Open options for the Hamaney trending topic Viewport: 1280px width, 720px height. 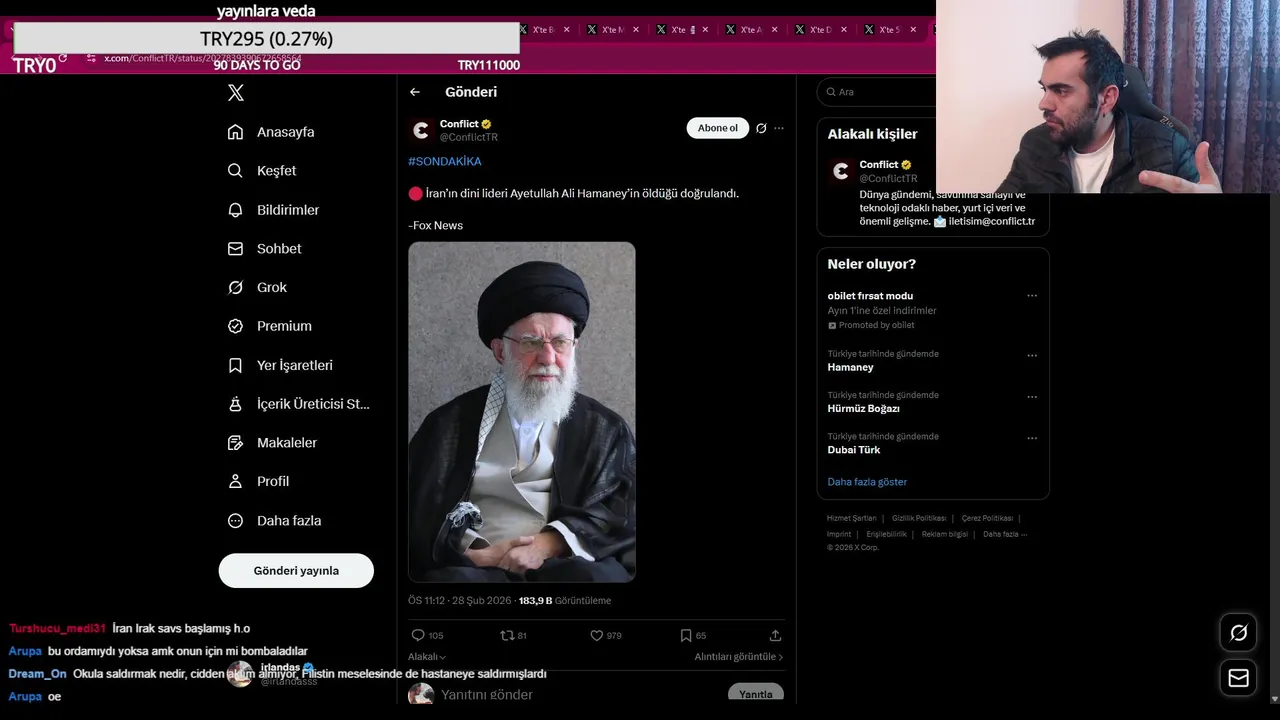click(1032, 355)
